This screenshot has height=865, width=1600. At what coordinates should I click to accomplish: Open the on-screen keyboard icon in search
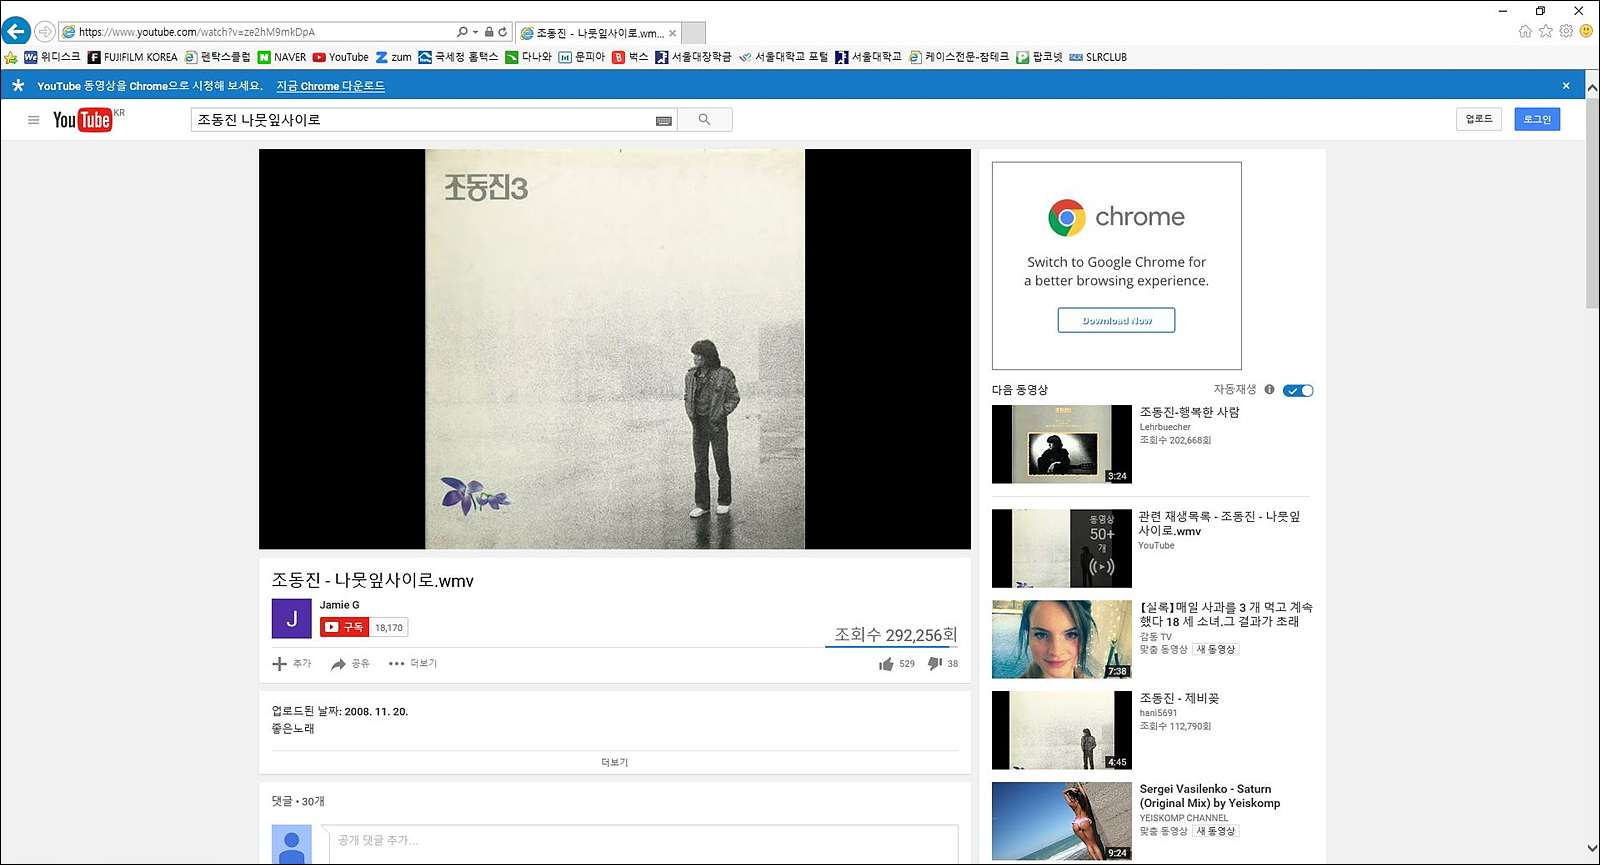pyautogui.click(x=664, y=120)
